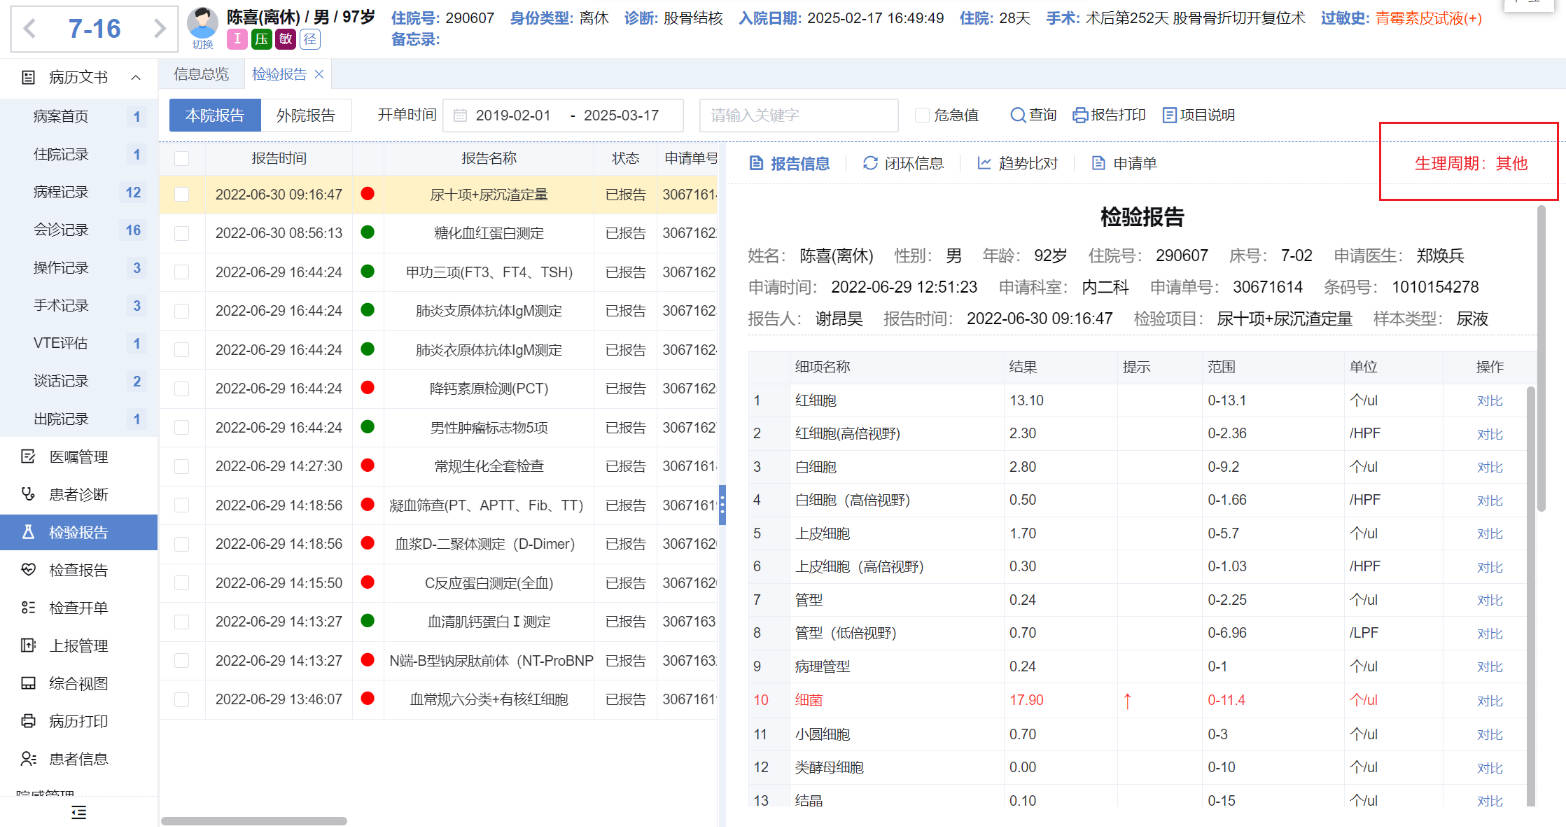Screen dimensions: 1566x827
Task: Switch to the 报告信息 tab
Action: tap(790, 163)
